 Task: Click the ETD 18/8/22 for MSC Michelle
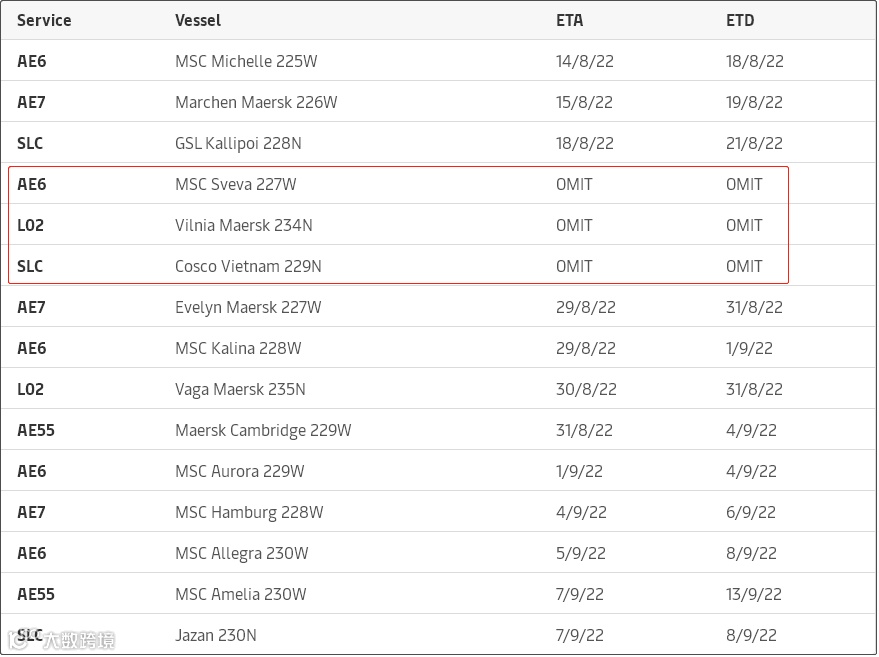pyautogui.click(x=755, y=61)
